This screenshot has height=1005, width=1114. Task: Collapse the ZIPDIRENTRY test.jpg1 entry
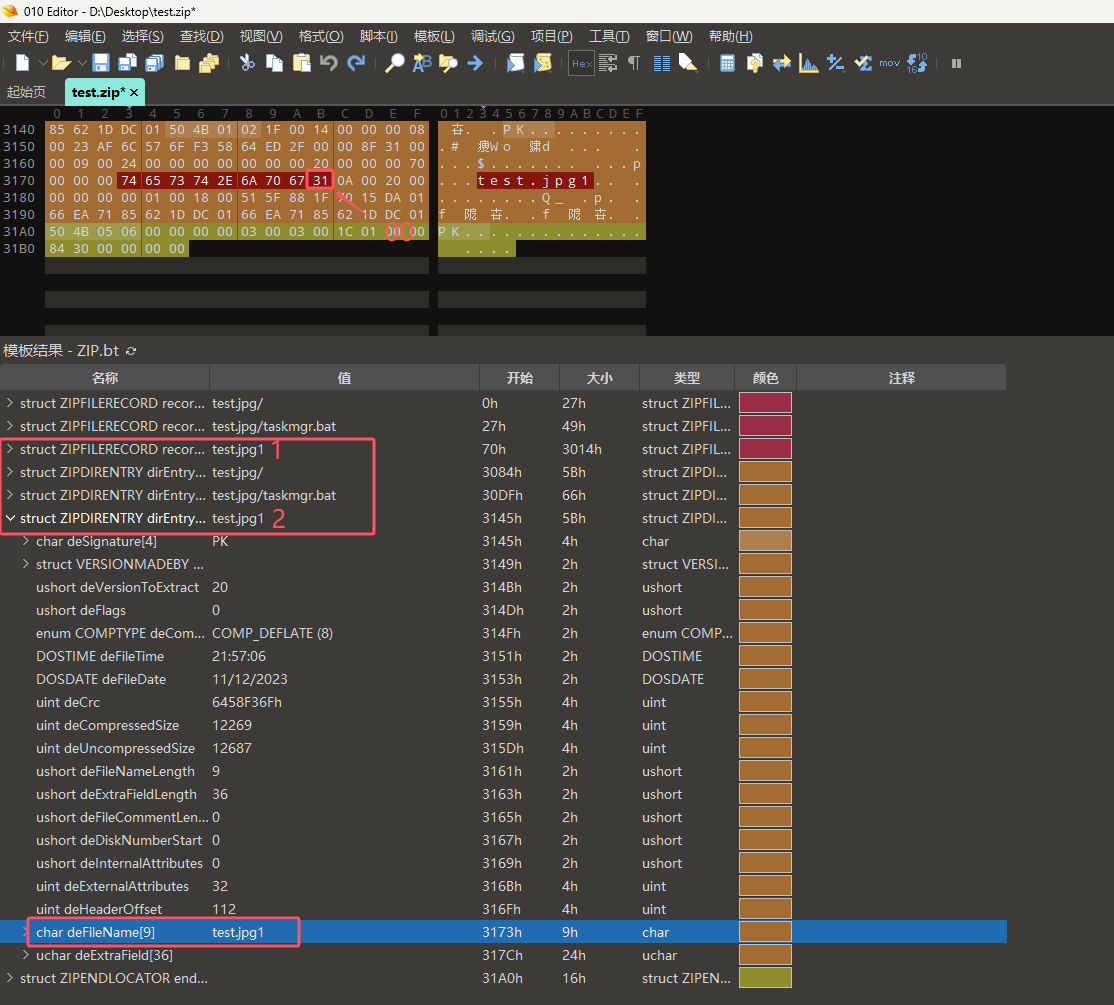coord(10,518)
